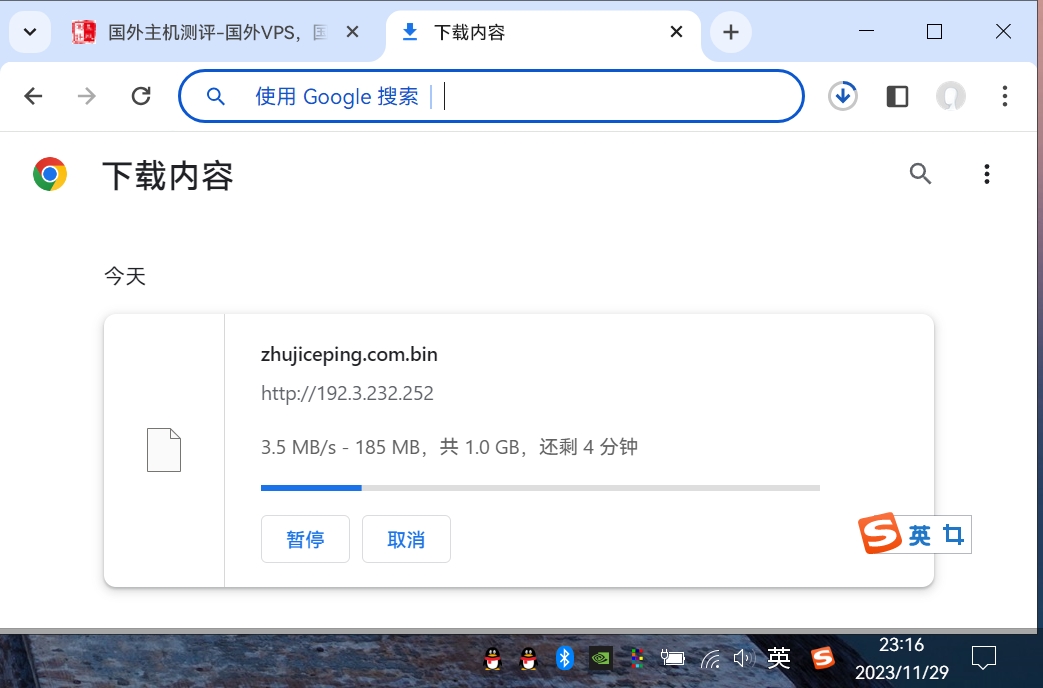Open the user profile avatar
Viewport: 1043px width, 688px height.
click(x=951, y=96)
